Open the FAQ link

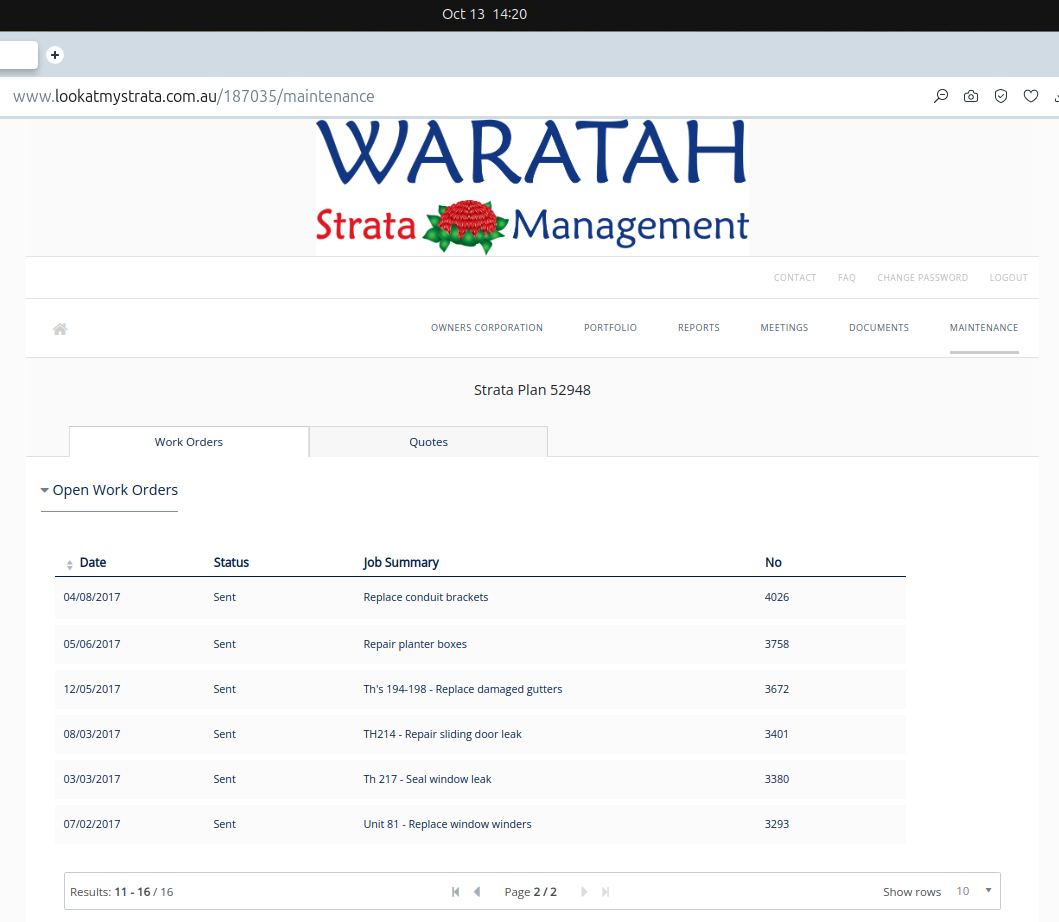847,278
